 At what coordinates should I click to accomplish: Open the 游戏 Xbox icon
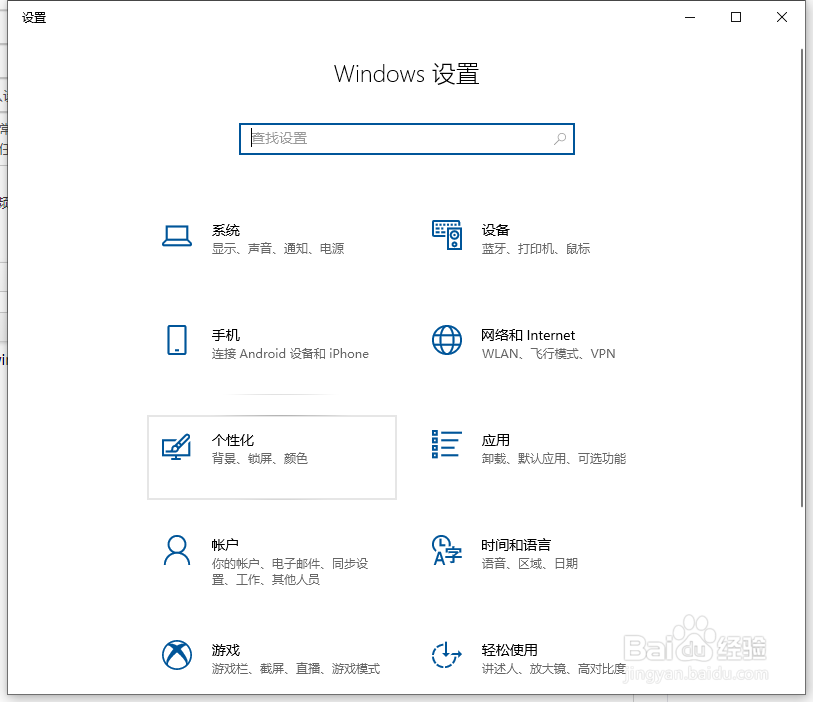click(177, 655)
